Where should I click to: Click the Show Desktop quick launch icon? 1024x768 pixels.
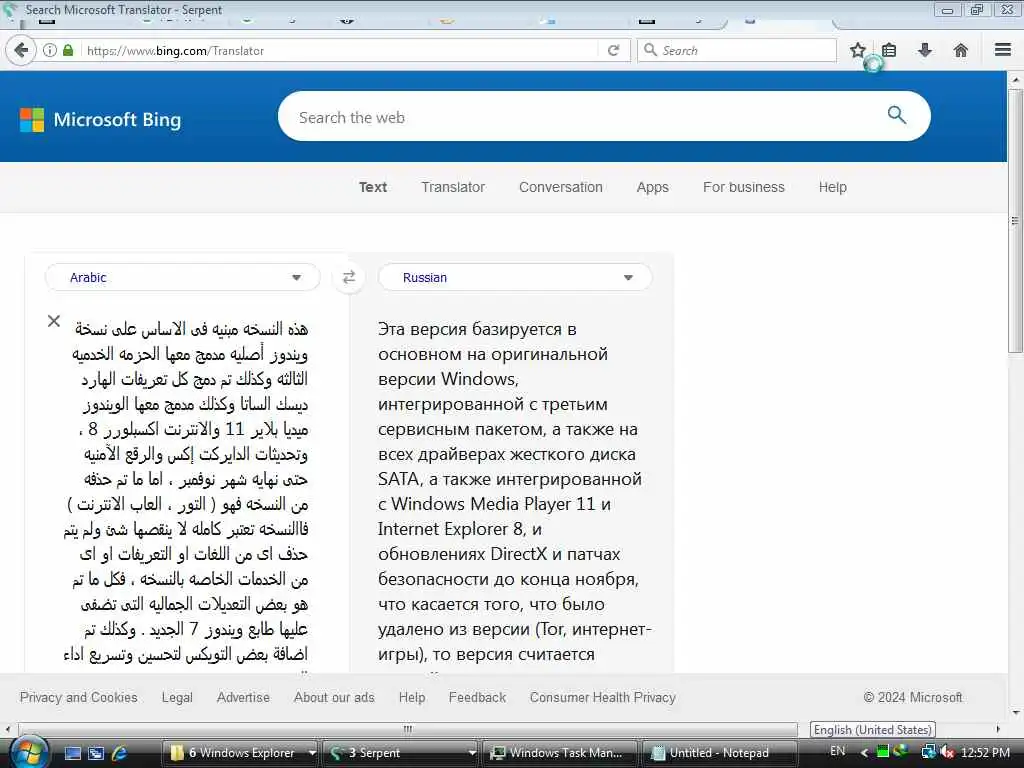[72, 753]
